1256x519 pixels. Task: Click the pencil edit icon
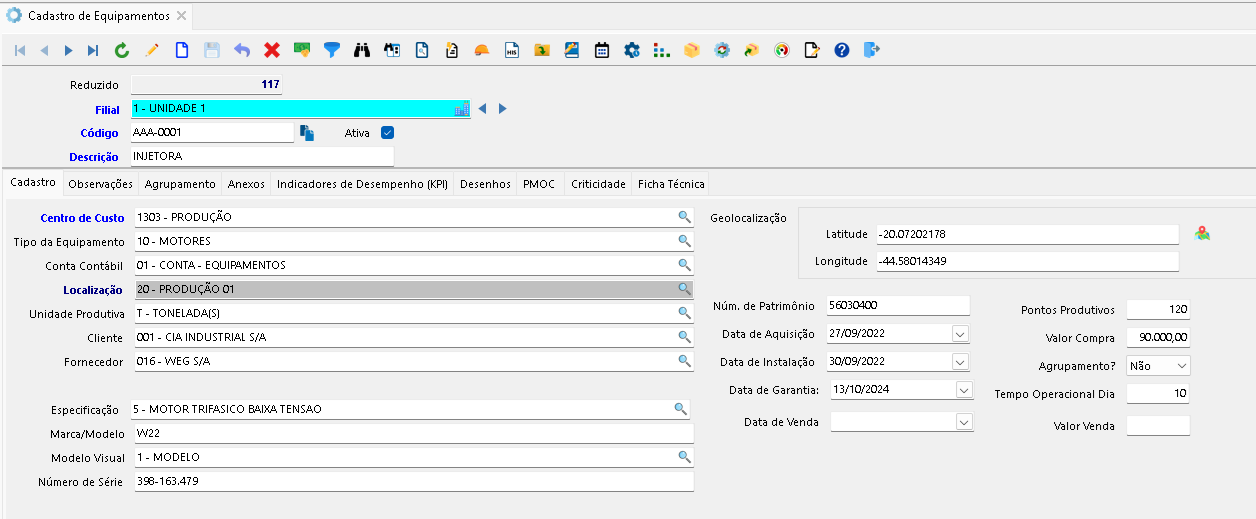pyautogui.click(x=152, y=50)
